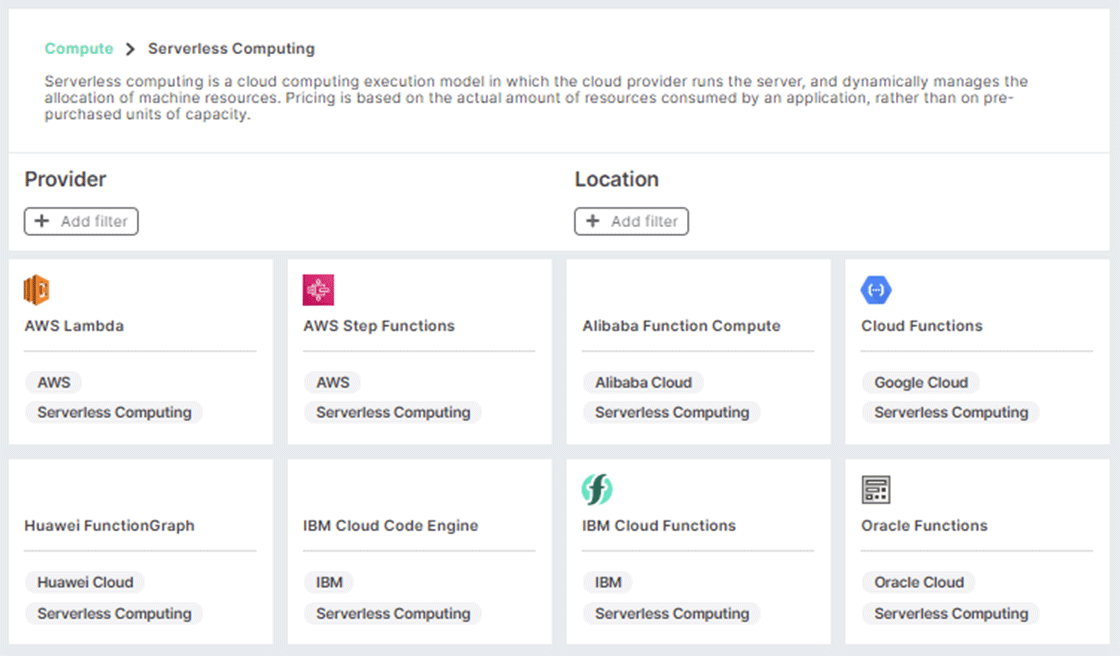This screenshot has width=1120, height=656.
Task: Click IBM tag on IBM Cloud Functions card
Action: click(x=608, y=582)
